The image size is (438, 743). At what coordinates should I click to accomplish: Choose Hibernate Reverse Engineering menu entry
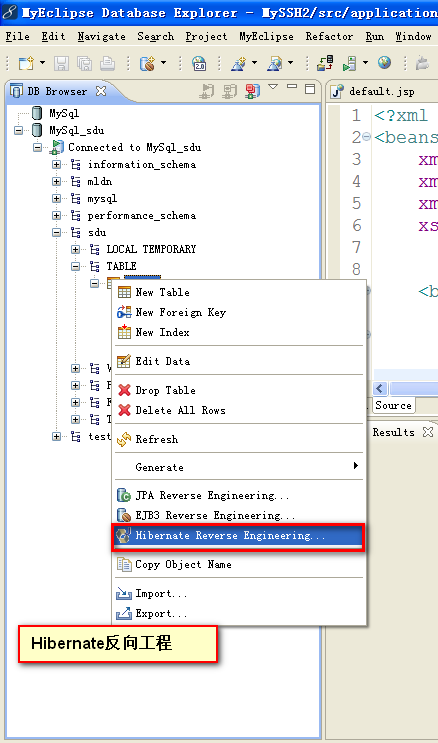[x=239, y=535]
